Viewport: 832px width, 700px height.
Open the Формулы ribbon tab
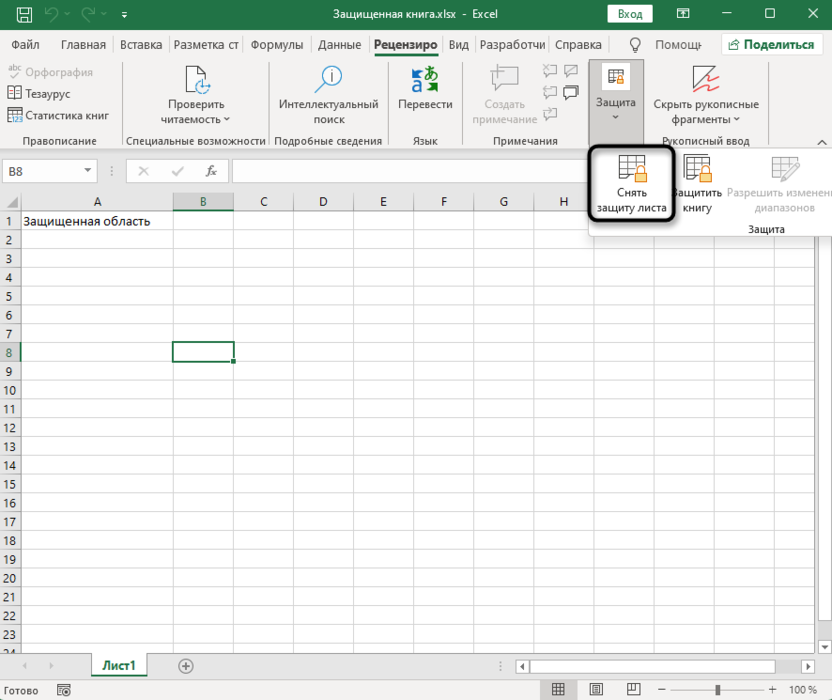click(277, 45)
